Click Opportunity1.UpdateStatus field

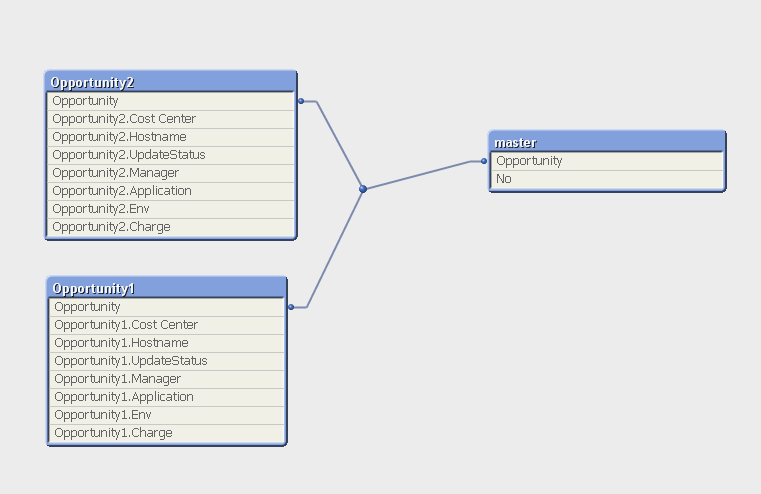click(167, 361)
